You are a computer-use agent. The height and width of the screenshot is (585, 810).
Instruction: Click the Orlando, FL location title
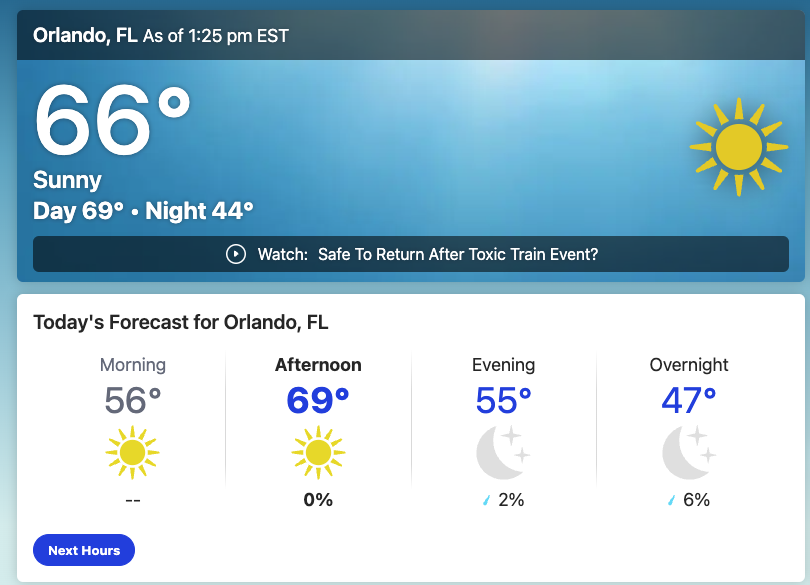pyautogui.click(x=85, y=36)
